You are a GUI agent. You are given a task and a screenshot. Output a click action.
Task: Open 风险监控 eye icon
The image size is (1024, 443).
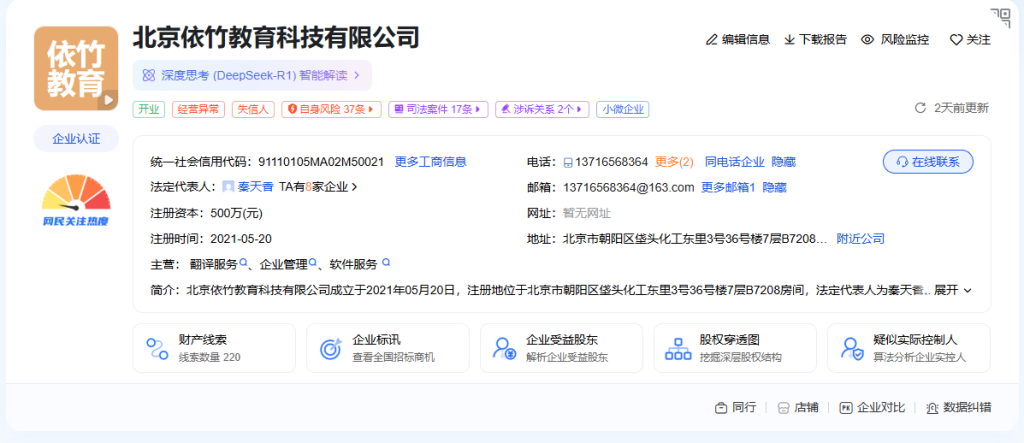868,40
